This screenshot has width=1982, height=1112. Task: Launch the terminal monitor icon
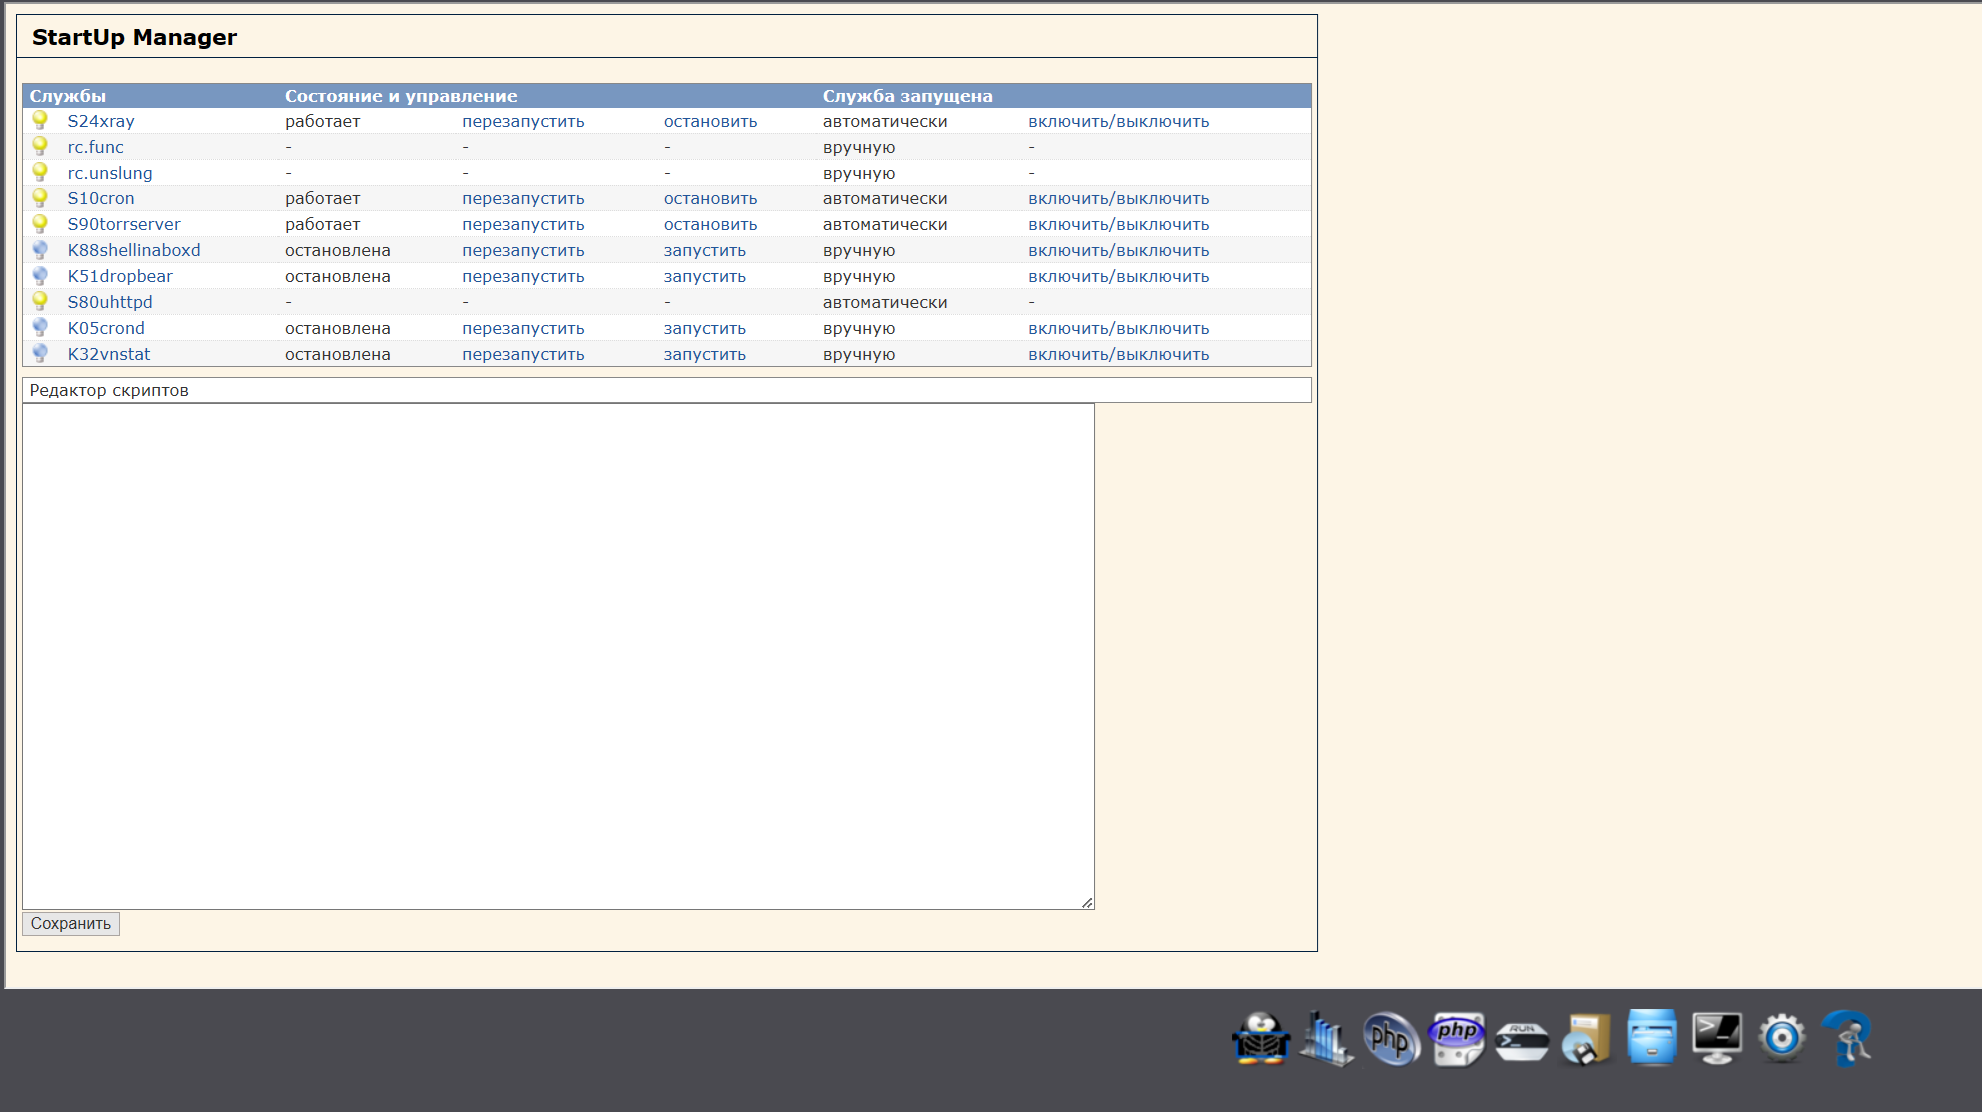pyautogui.click(x=1717, y=1037)
